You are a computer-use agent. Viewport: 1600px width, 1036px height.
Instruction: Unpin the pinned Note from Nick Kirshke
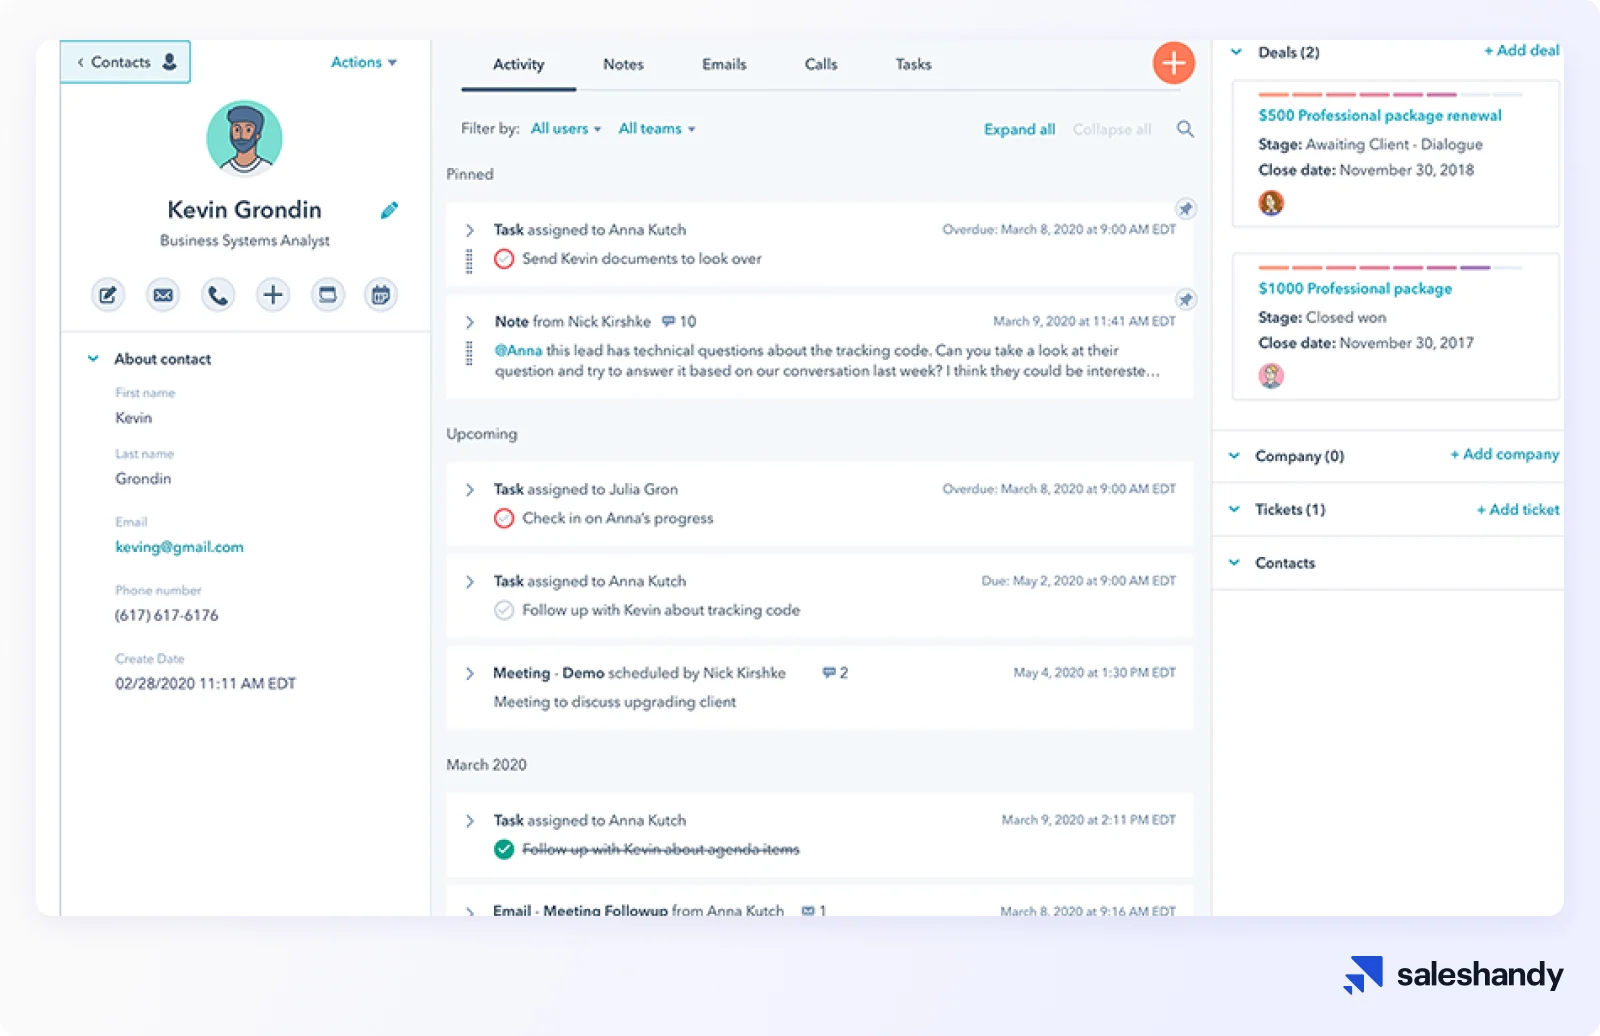1185,299
